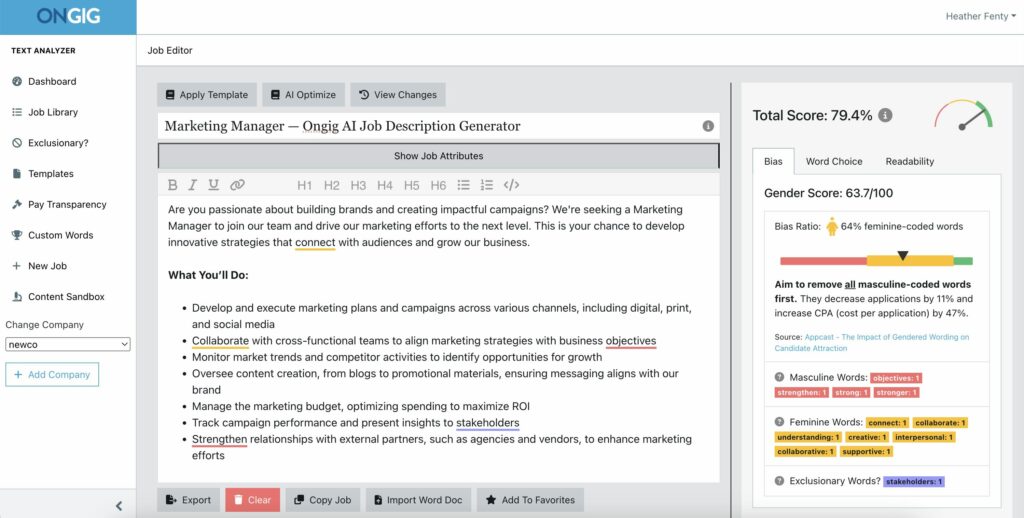Click the underlined word 'Strengthen' in the editor
Viewport: 1024px width, 518px height.
[219, 439]
